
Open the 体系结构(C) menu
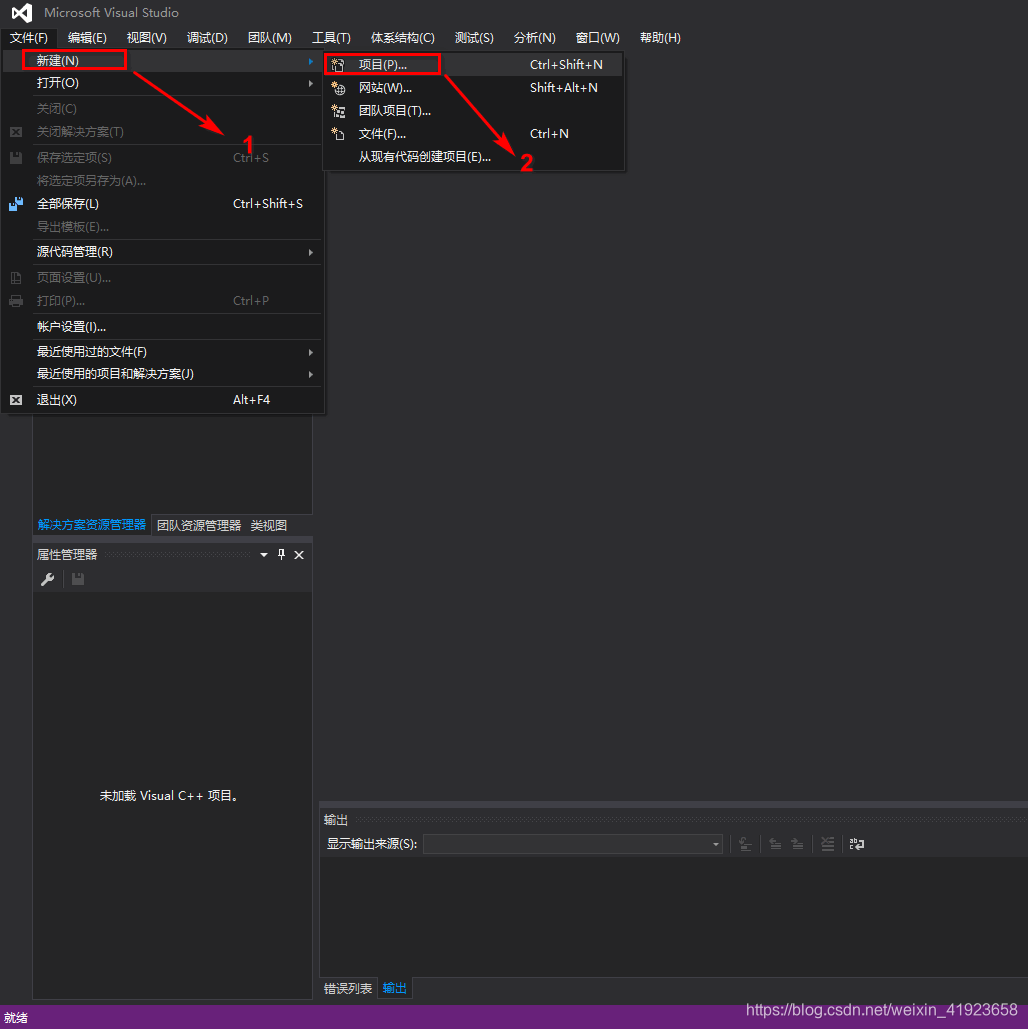(402, 37)
